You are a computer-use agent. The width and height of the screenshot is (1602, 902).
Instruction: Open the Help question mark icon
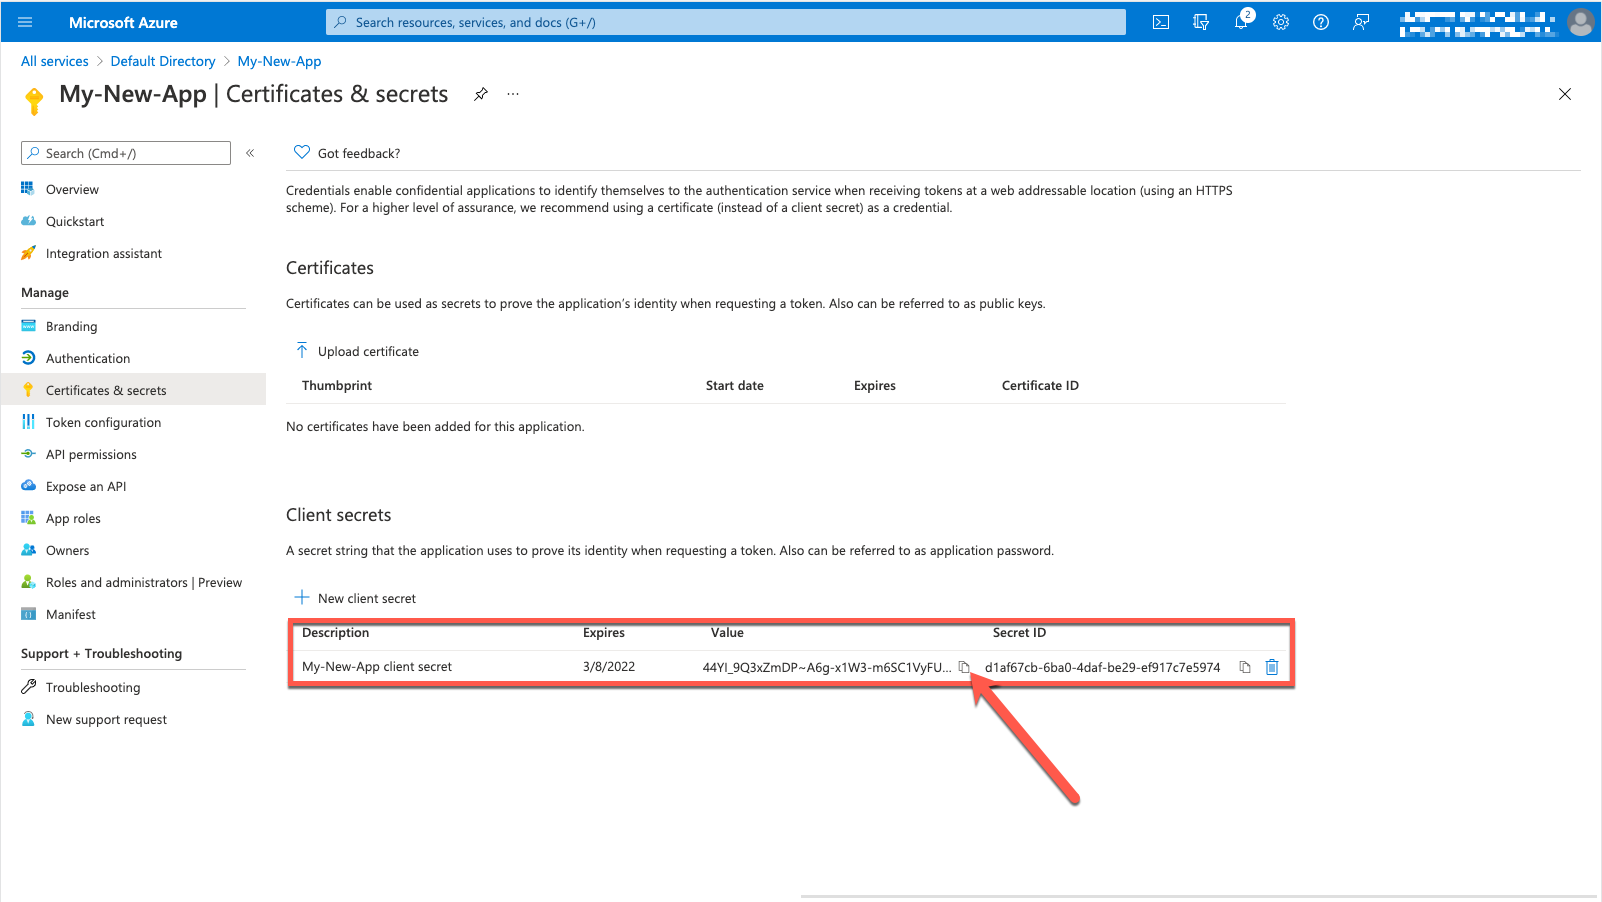(x=1321, y=22)
